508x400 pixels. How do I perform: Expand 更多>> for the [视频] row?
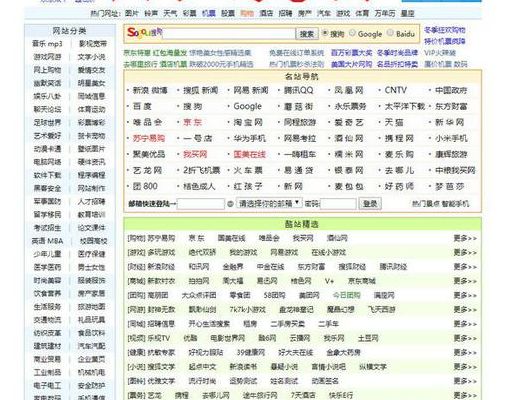tap(465, 338)
